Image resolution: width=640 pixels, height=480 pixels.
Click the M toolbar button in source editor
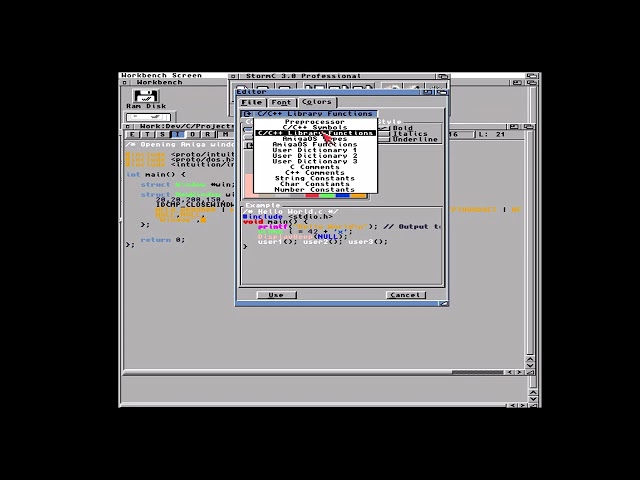click(x=225, y=134)
